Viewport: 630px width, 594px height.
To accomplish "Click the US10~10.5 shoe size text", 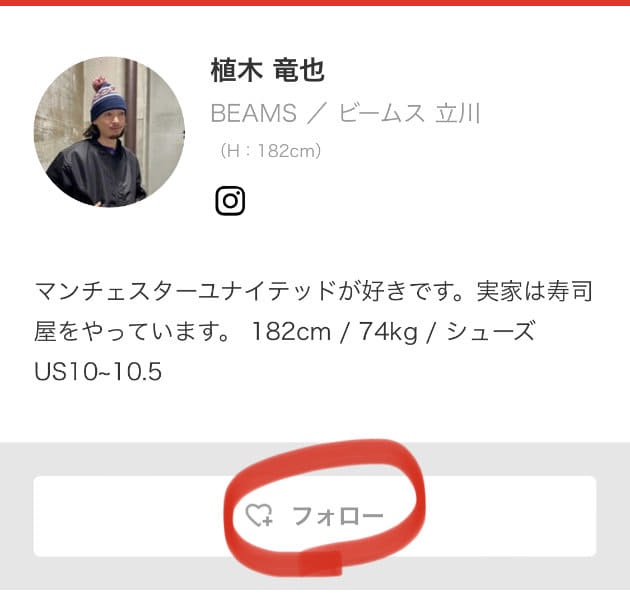I will pyautogui.click(x=98, y=371).
